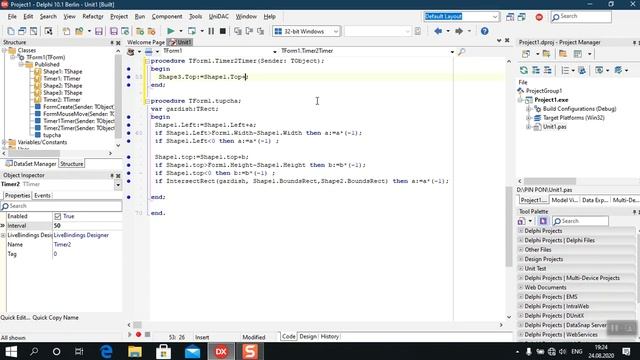Click the Quick Edit... link
The height and width of the screenshot is (360, 640).
point(15,318)
